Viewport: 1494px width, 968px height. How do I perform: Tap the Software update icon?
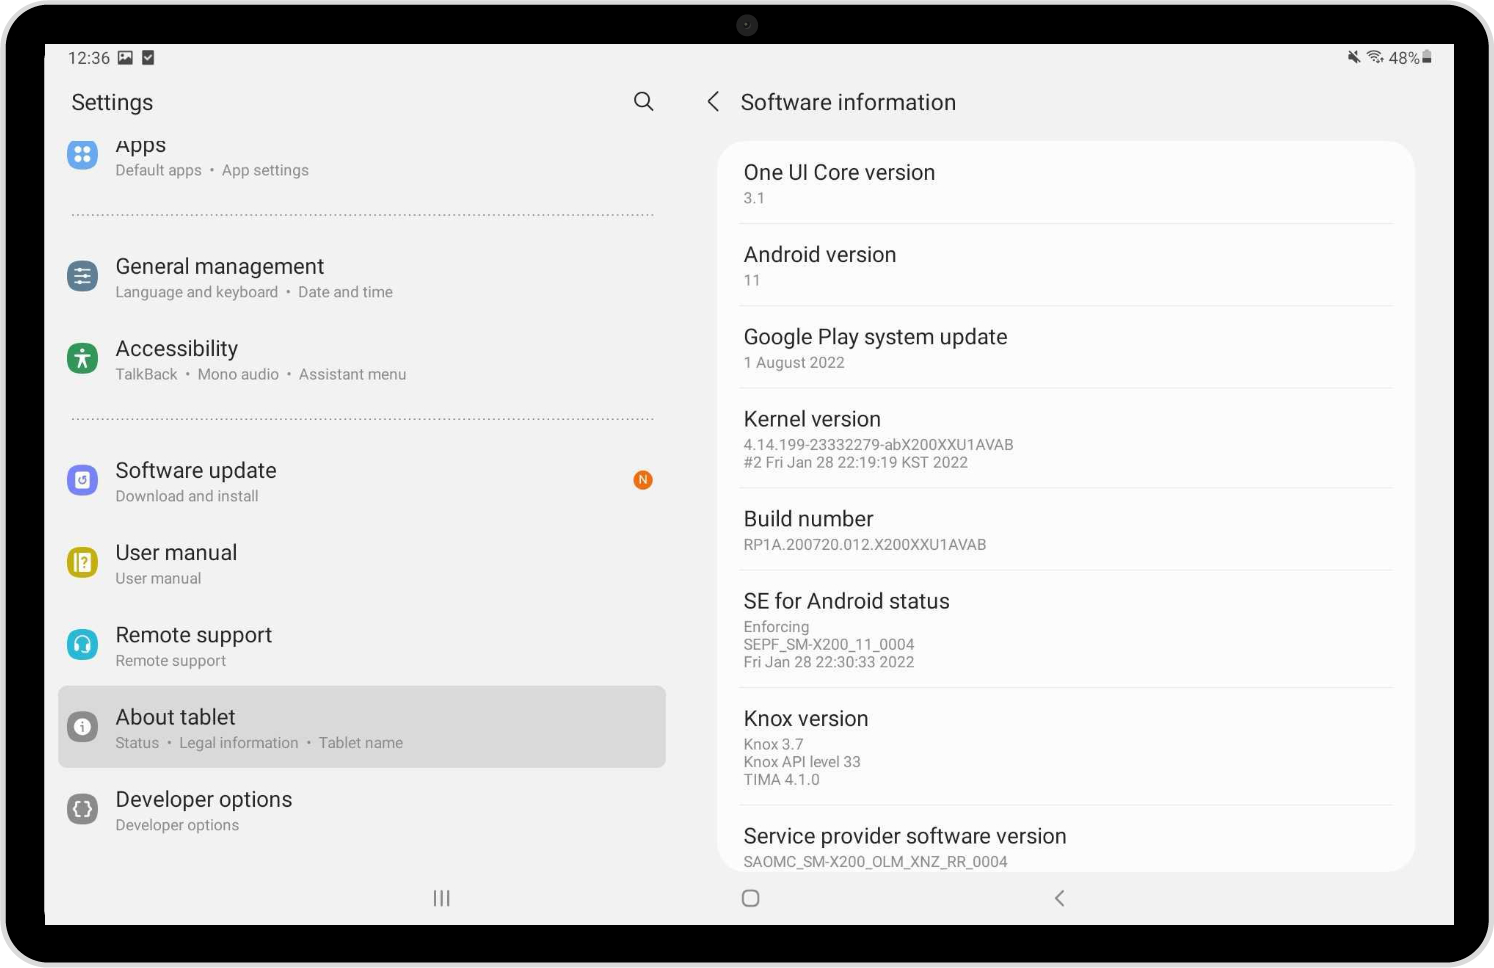point(82,481)
